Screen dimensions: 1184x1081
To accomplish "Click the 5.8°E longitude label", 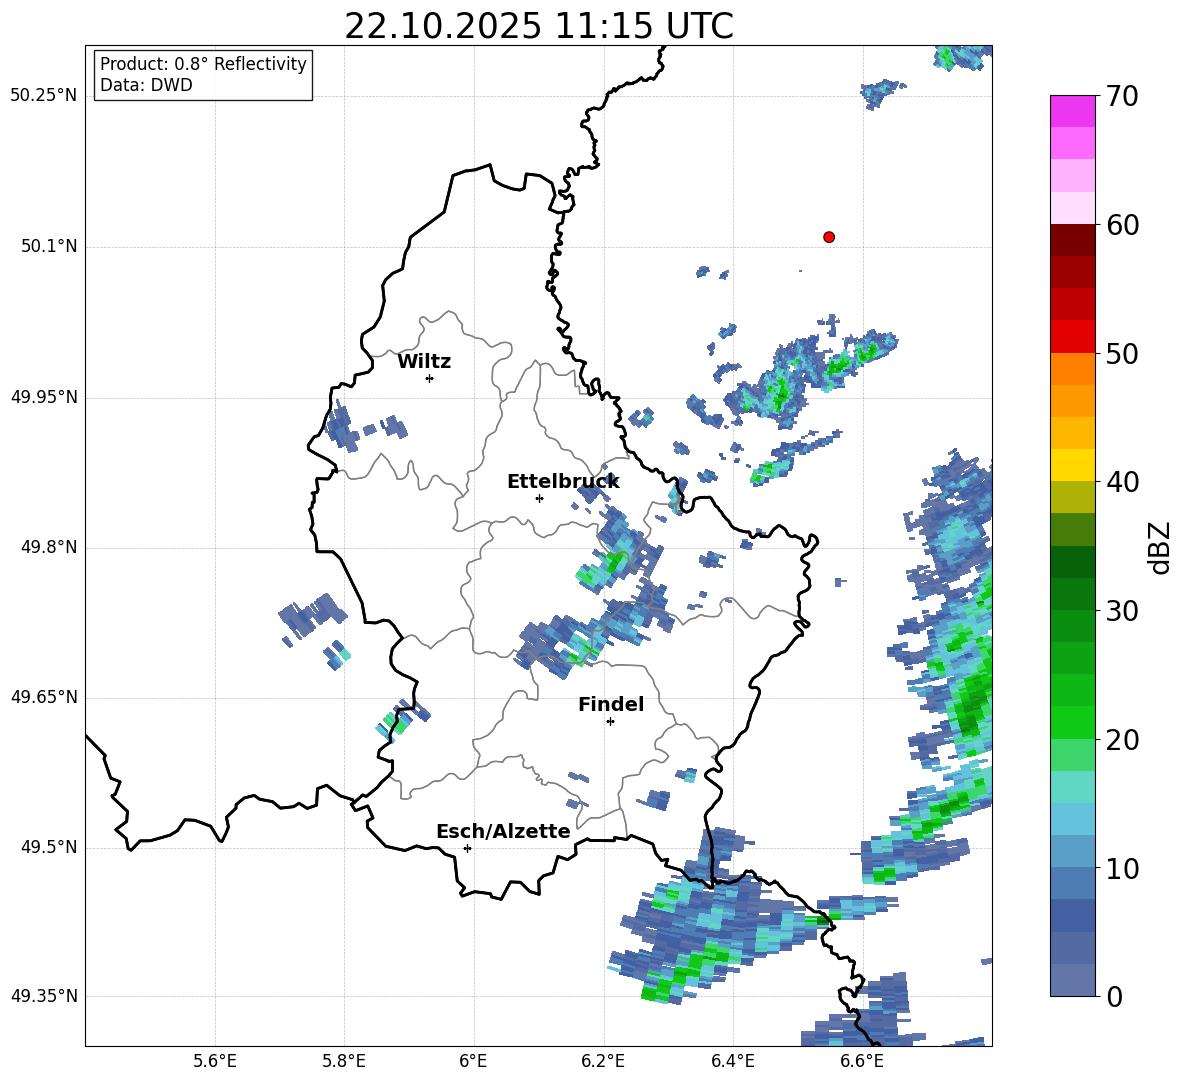I will [344, 1062].
